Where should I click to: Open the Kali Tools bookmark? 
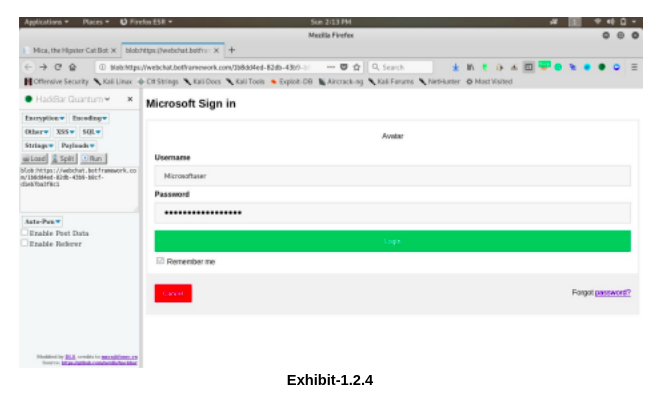pyautogui.click(x=245, y=81)
